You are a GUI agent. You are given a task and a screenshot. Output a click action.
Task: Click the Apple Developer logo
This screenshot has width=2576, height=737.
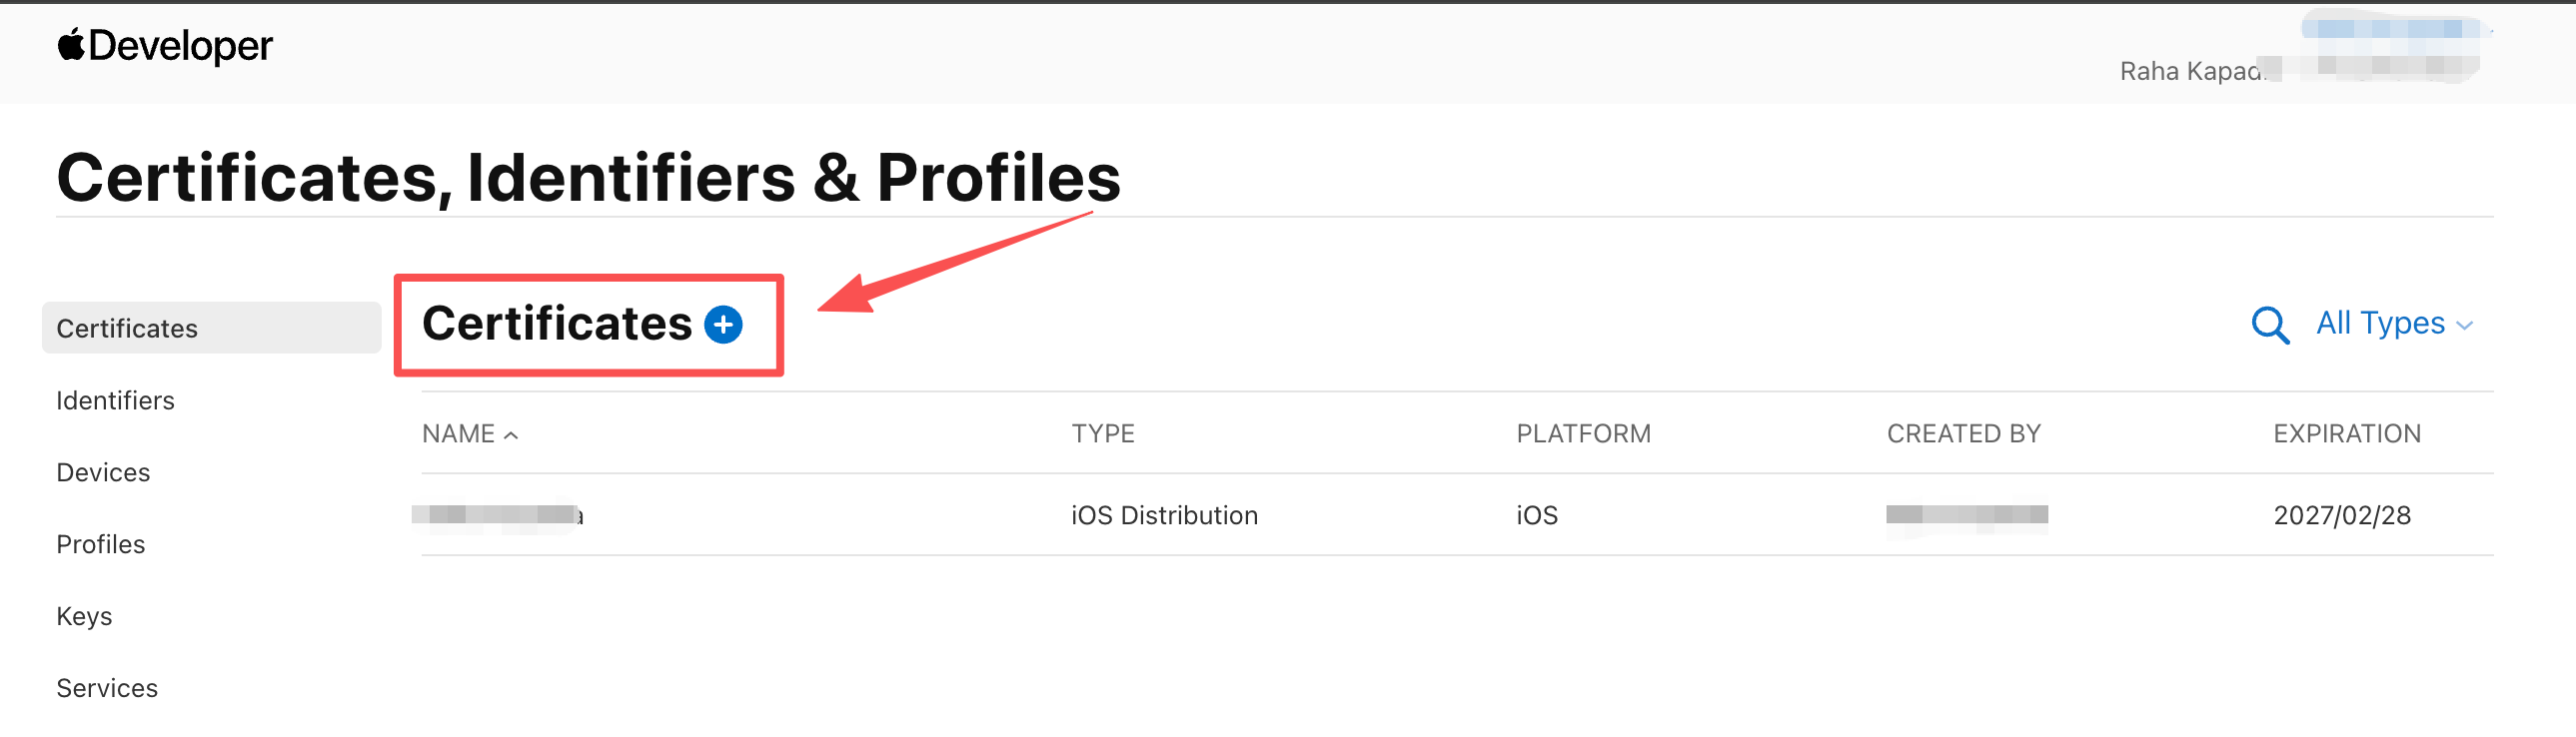[165, 46]
